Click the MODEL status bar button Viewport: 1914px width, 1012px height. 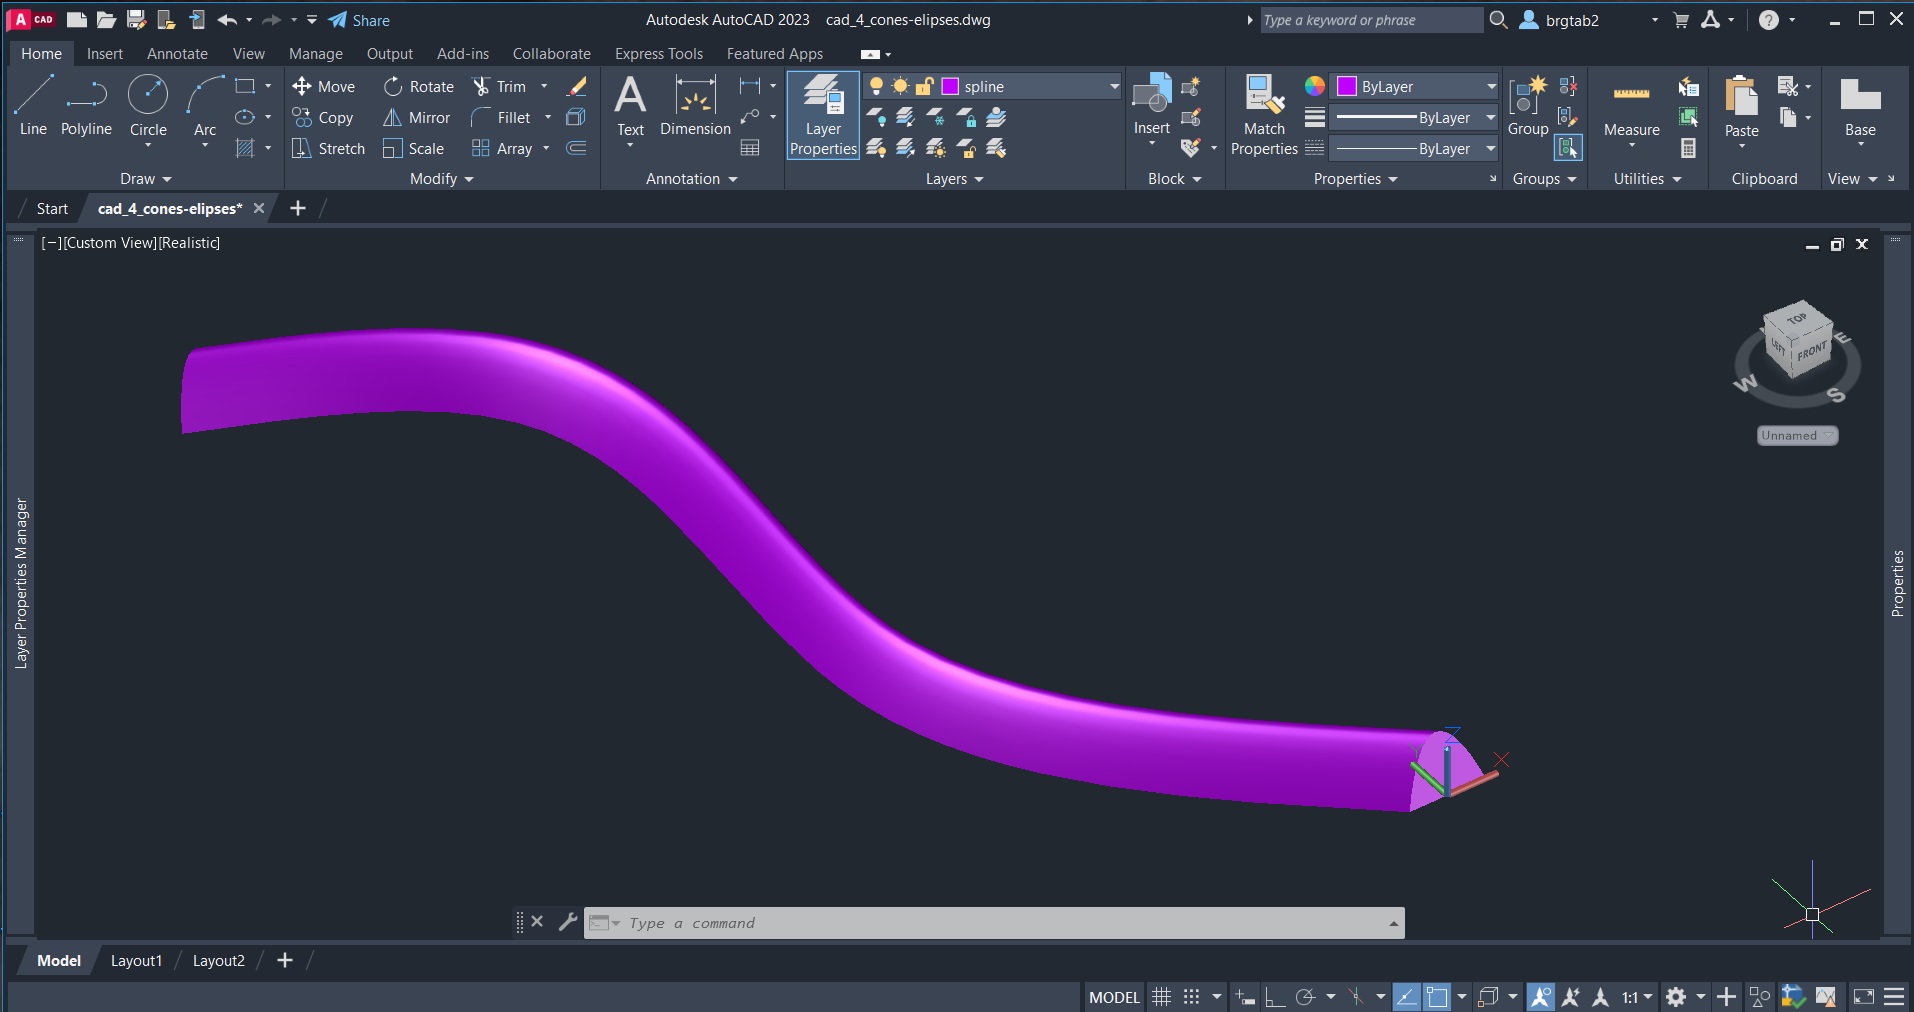tap(1114, 997)
